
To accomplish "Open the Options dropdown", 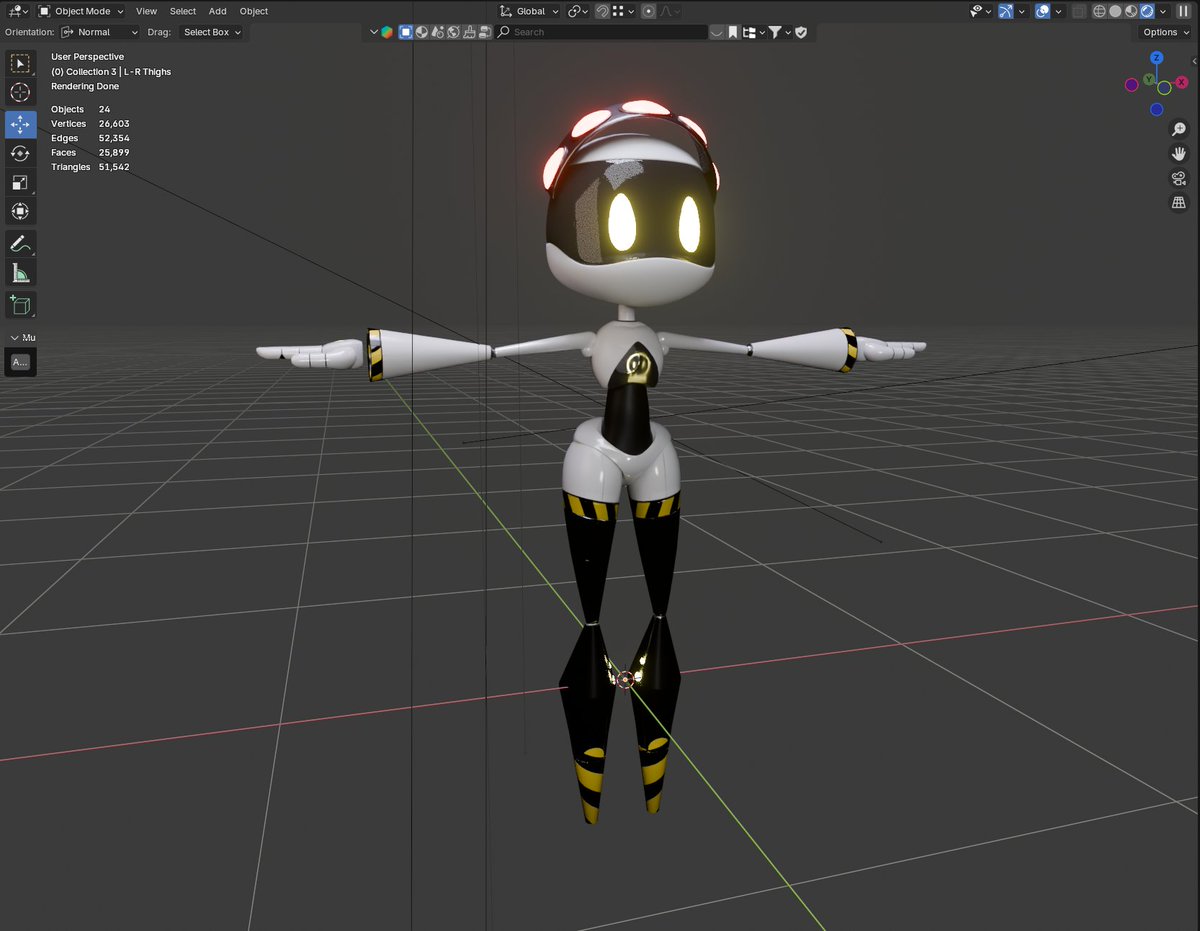I will pos(1166,32).
